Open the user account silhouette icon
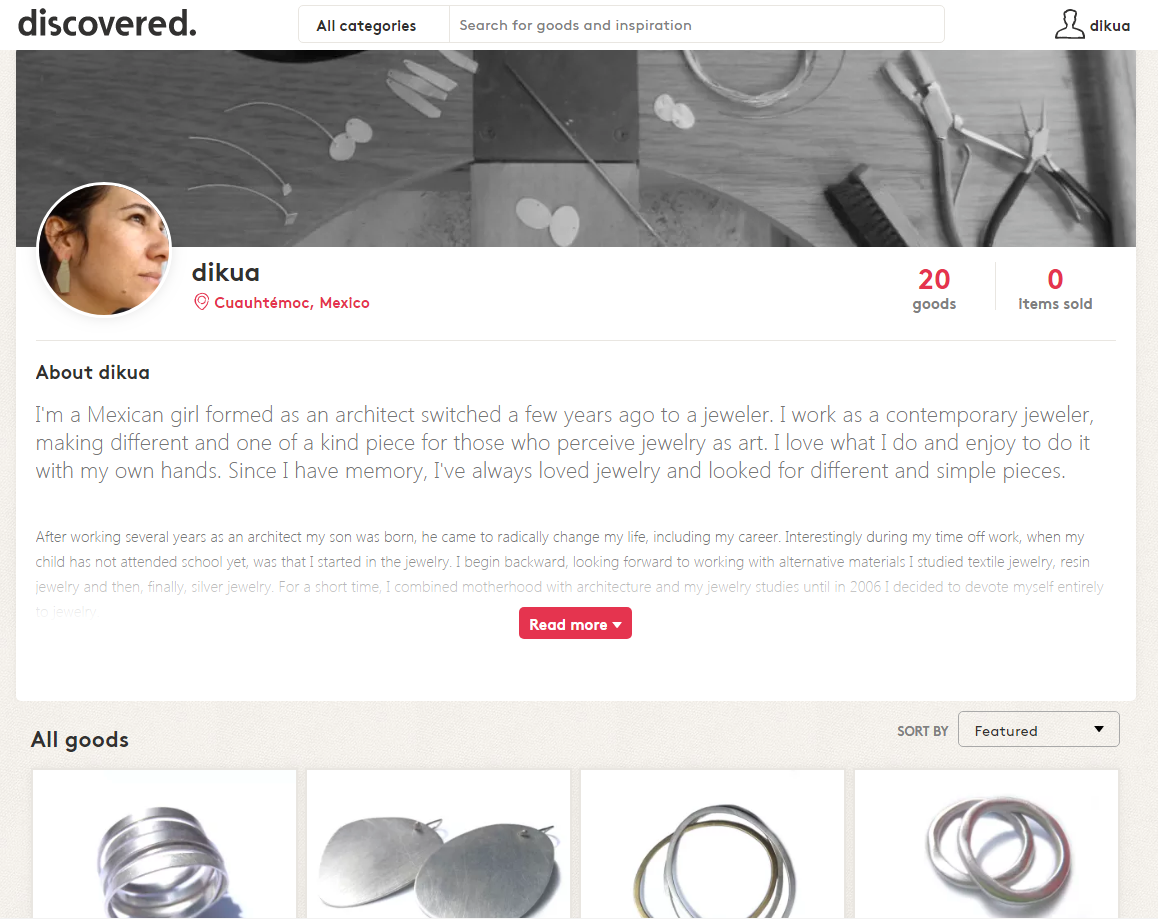 [x=1069, y=24]
